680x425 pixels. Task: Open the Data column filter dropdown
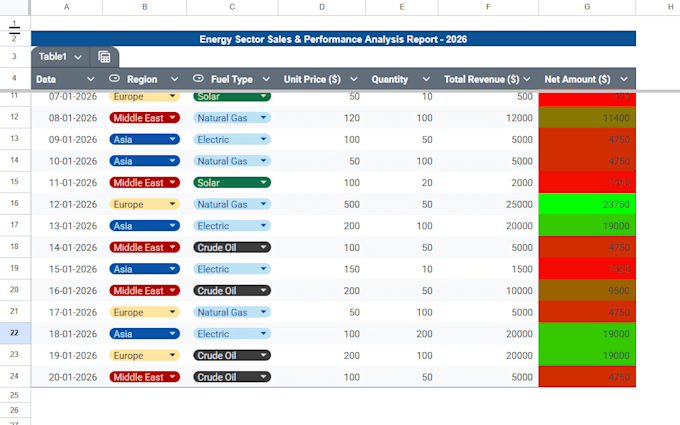click(x=90, y=79)
